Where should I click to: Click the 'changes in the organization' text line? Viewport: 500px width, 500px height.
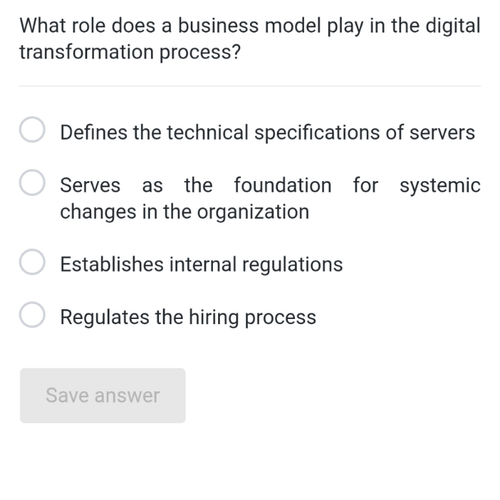click(185, 212)
